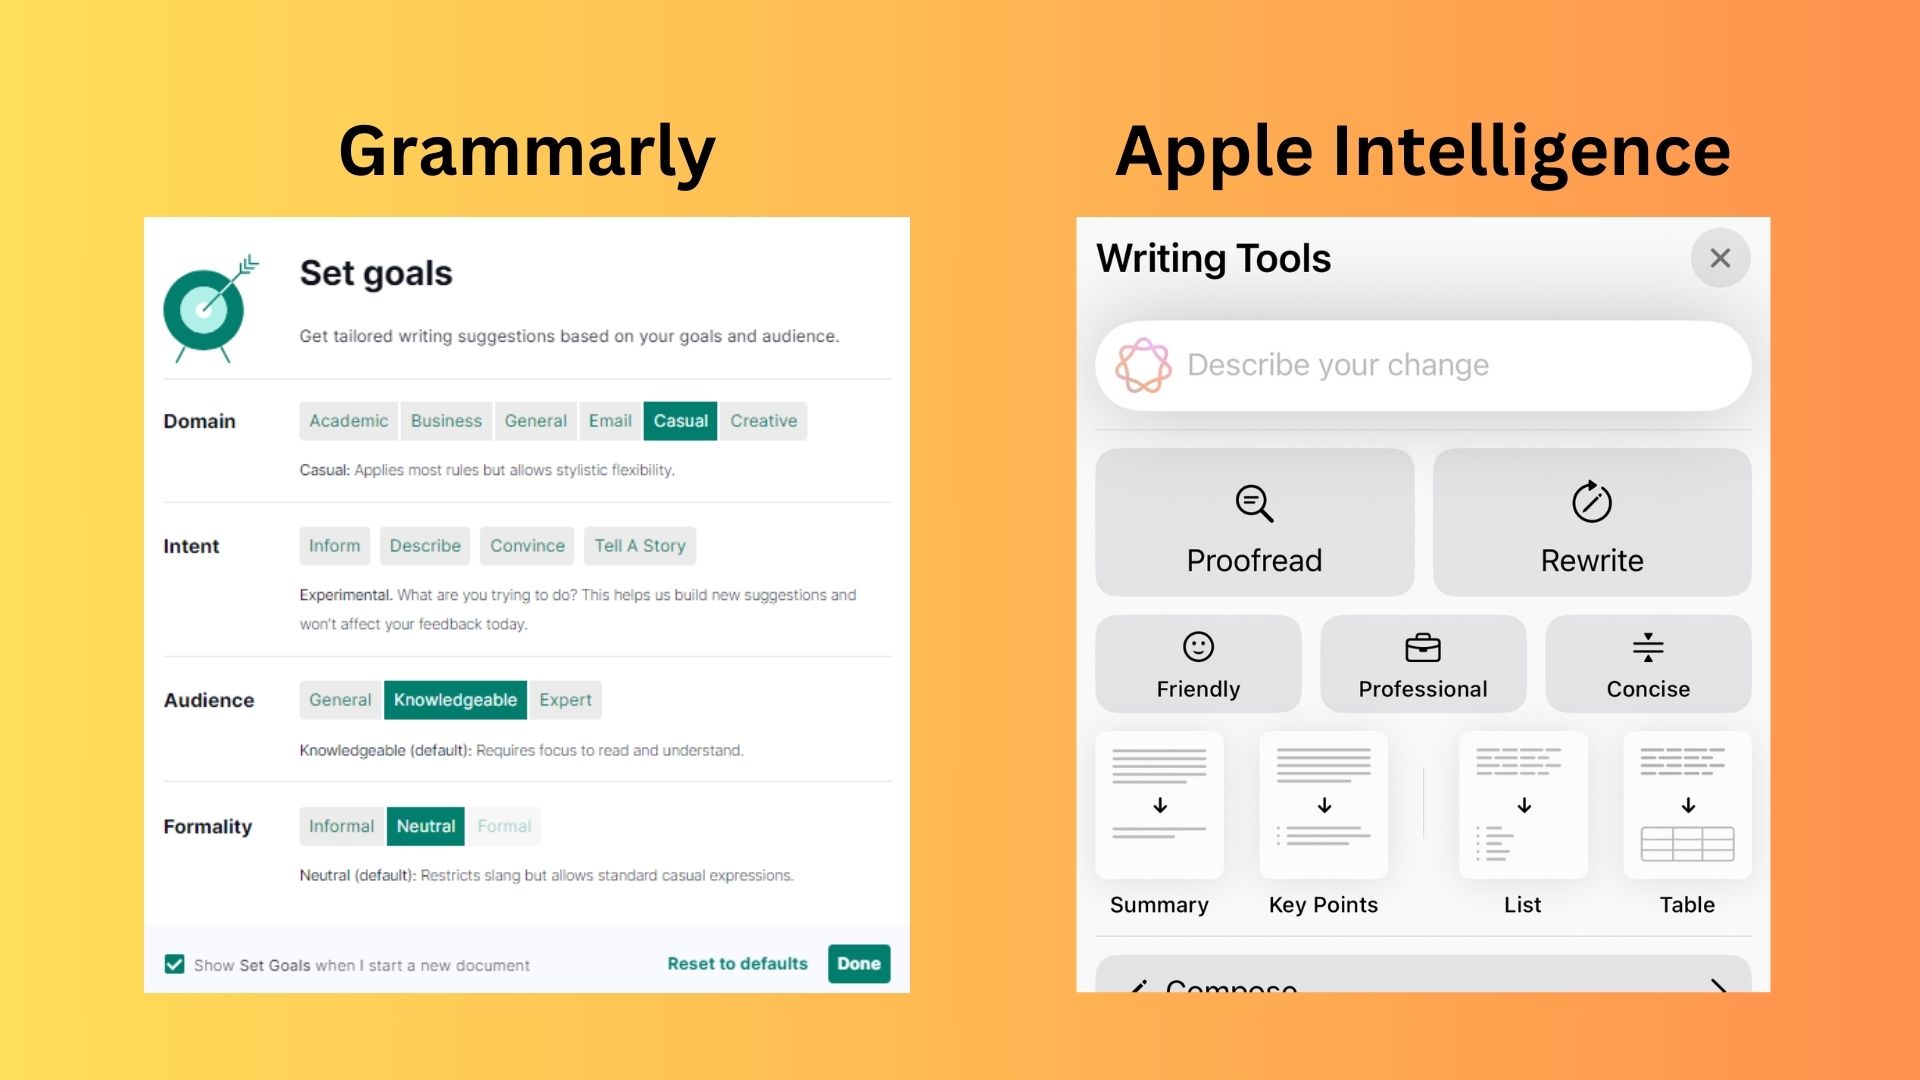This screenshot has height=1080, width=1920.
Task: Select the Casual domain option
Action: [x=682, y=419]
